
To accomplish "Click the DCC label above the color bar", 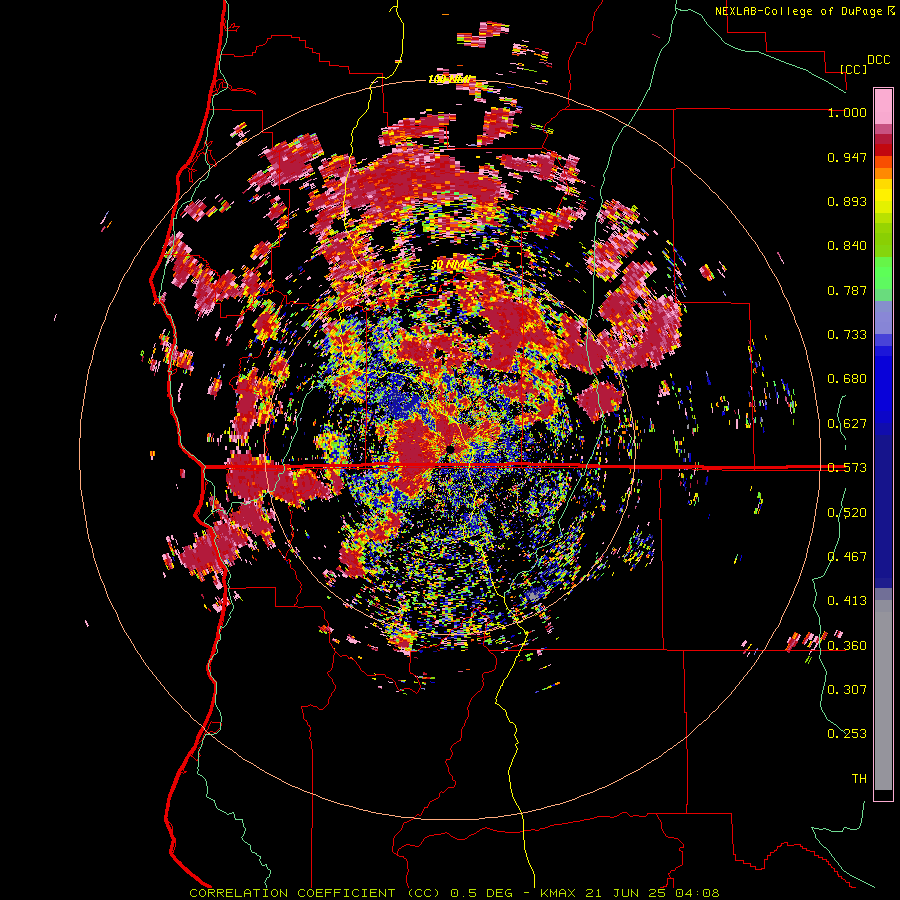I will pyautogui.click(x=878, y=60).
